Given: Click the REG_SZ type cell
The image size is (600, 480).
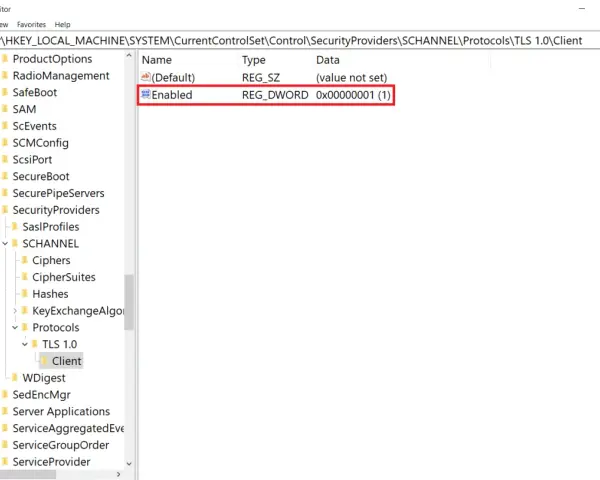Looking at the screenshot, I should pos(261,78).
